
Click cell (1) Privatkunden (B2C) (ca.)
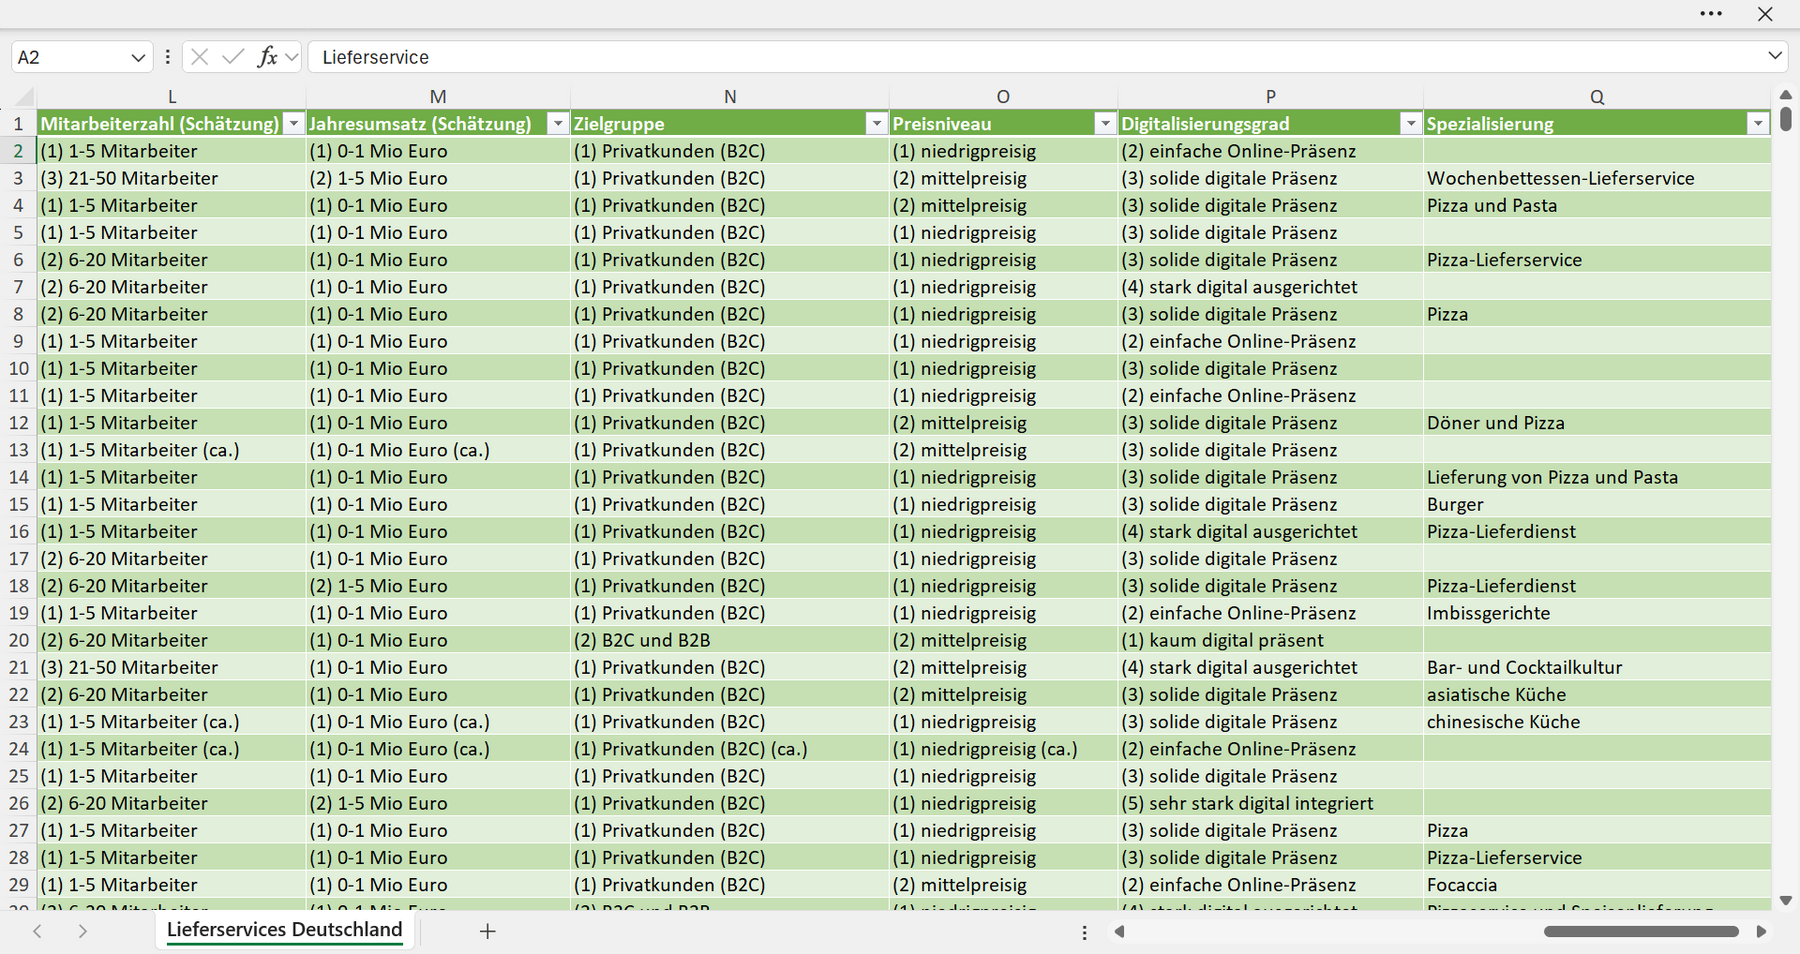coord(730,749)
